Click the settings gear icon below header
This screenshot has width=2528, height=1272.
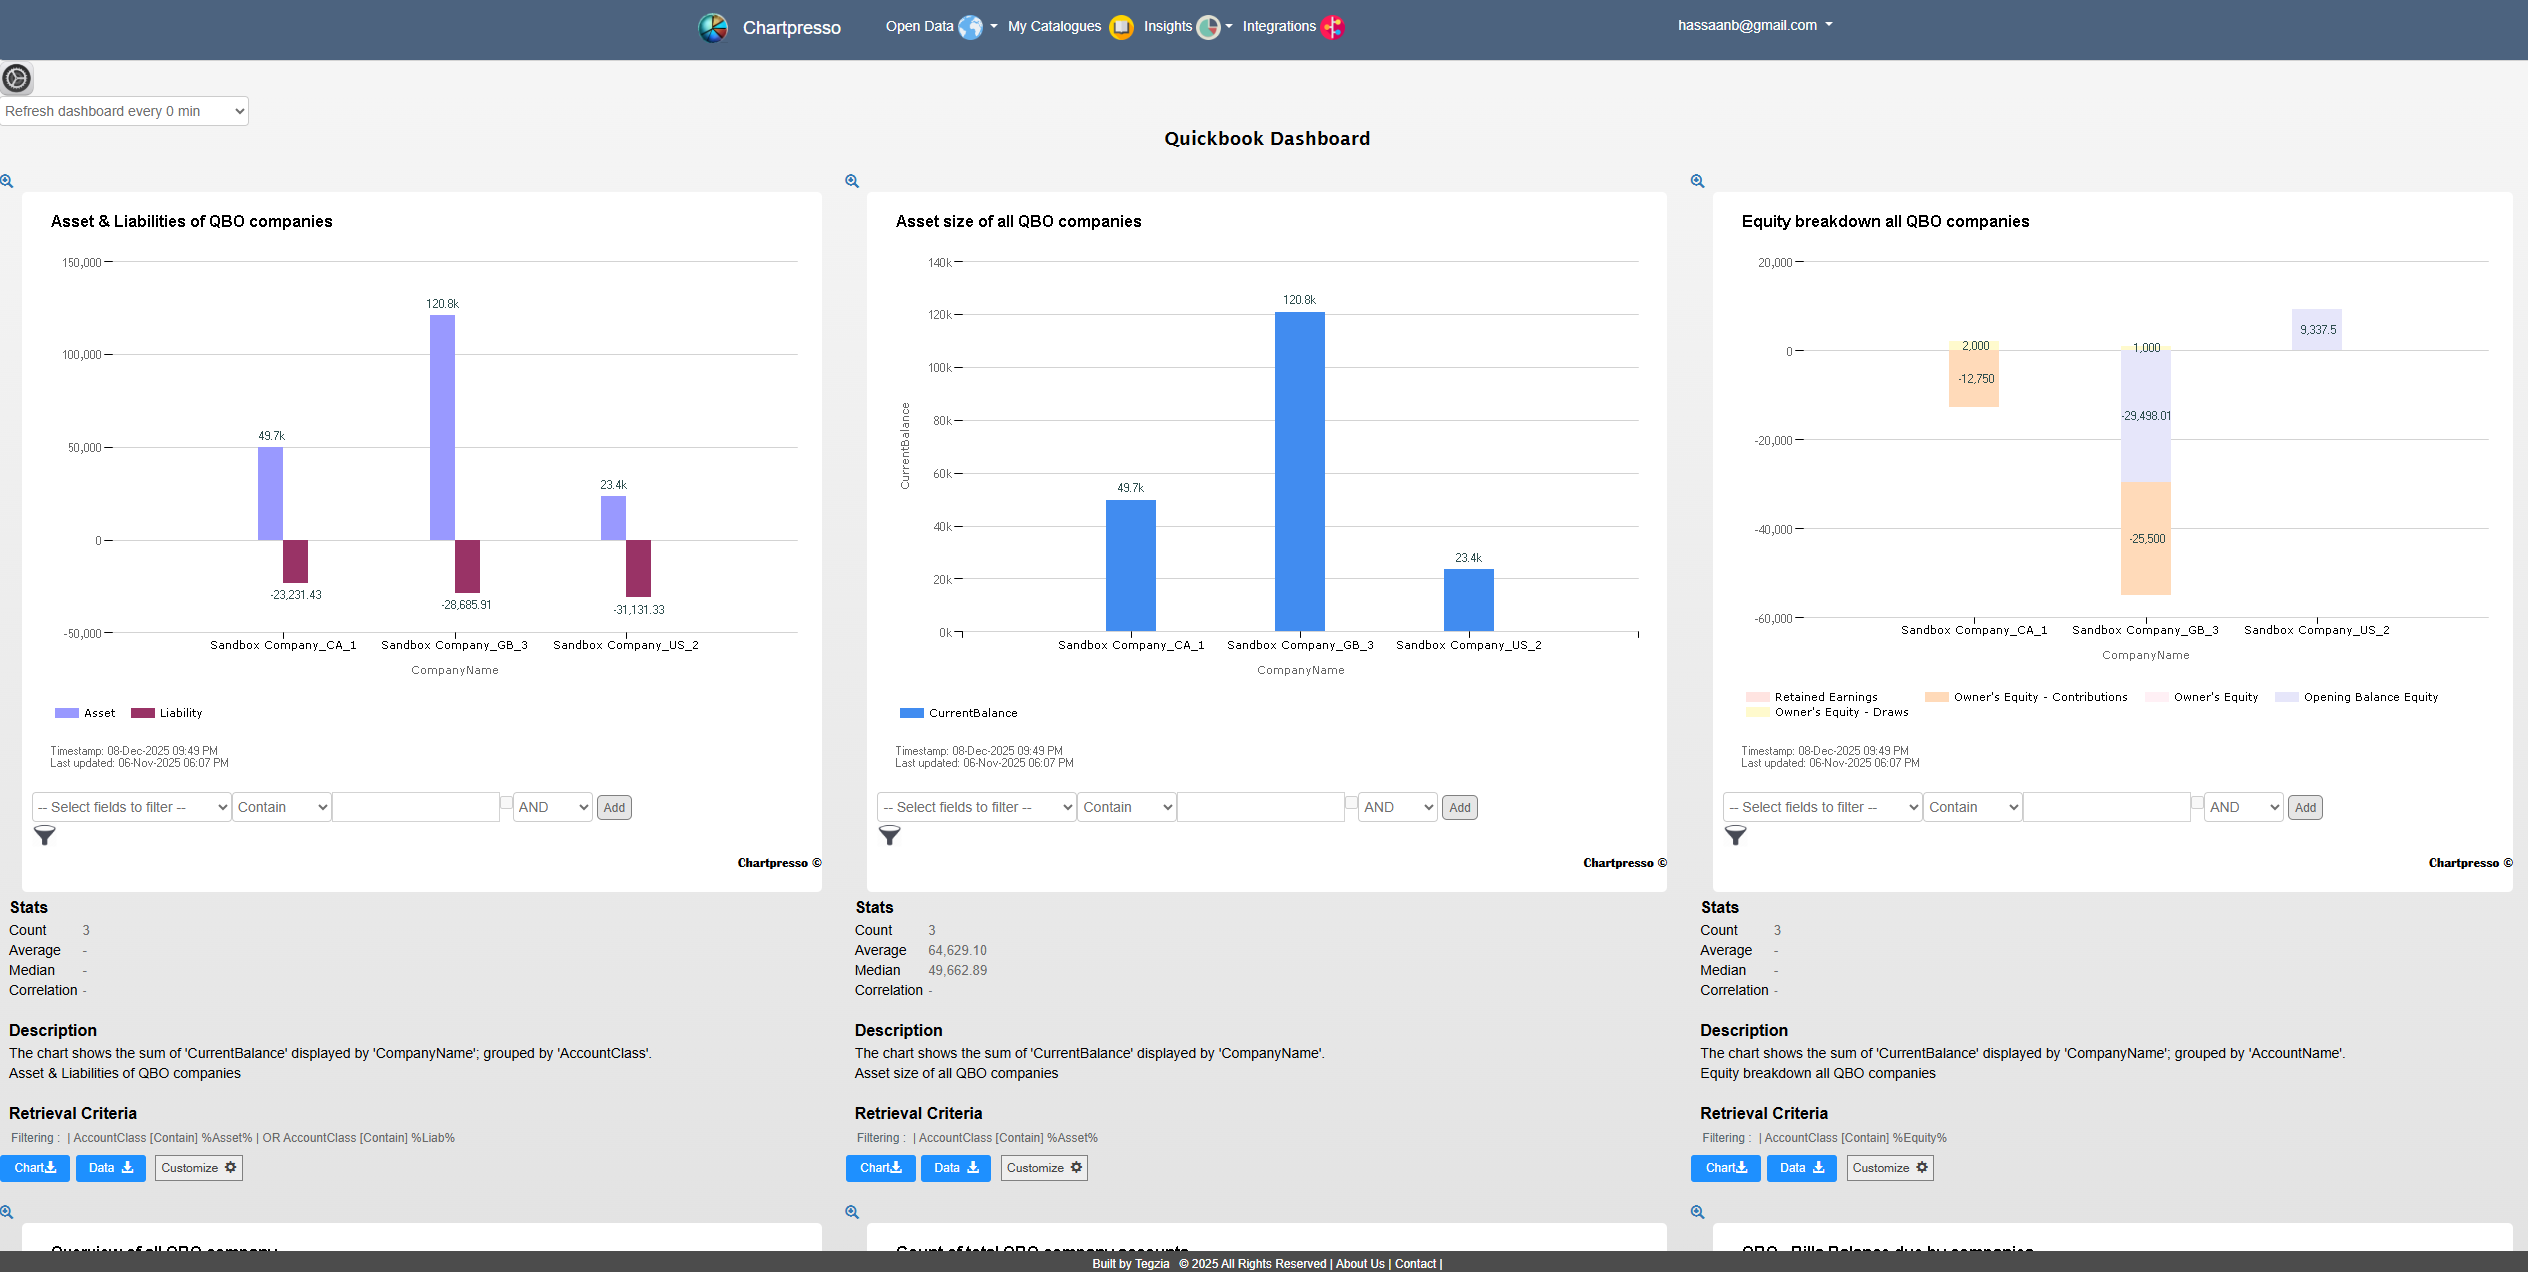16,78
